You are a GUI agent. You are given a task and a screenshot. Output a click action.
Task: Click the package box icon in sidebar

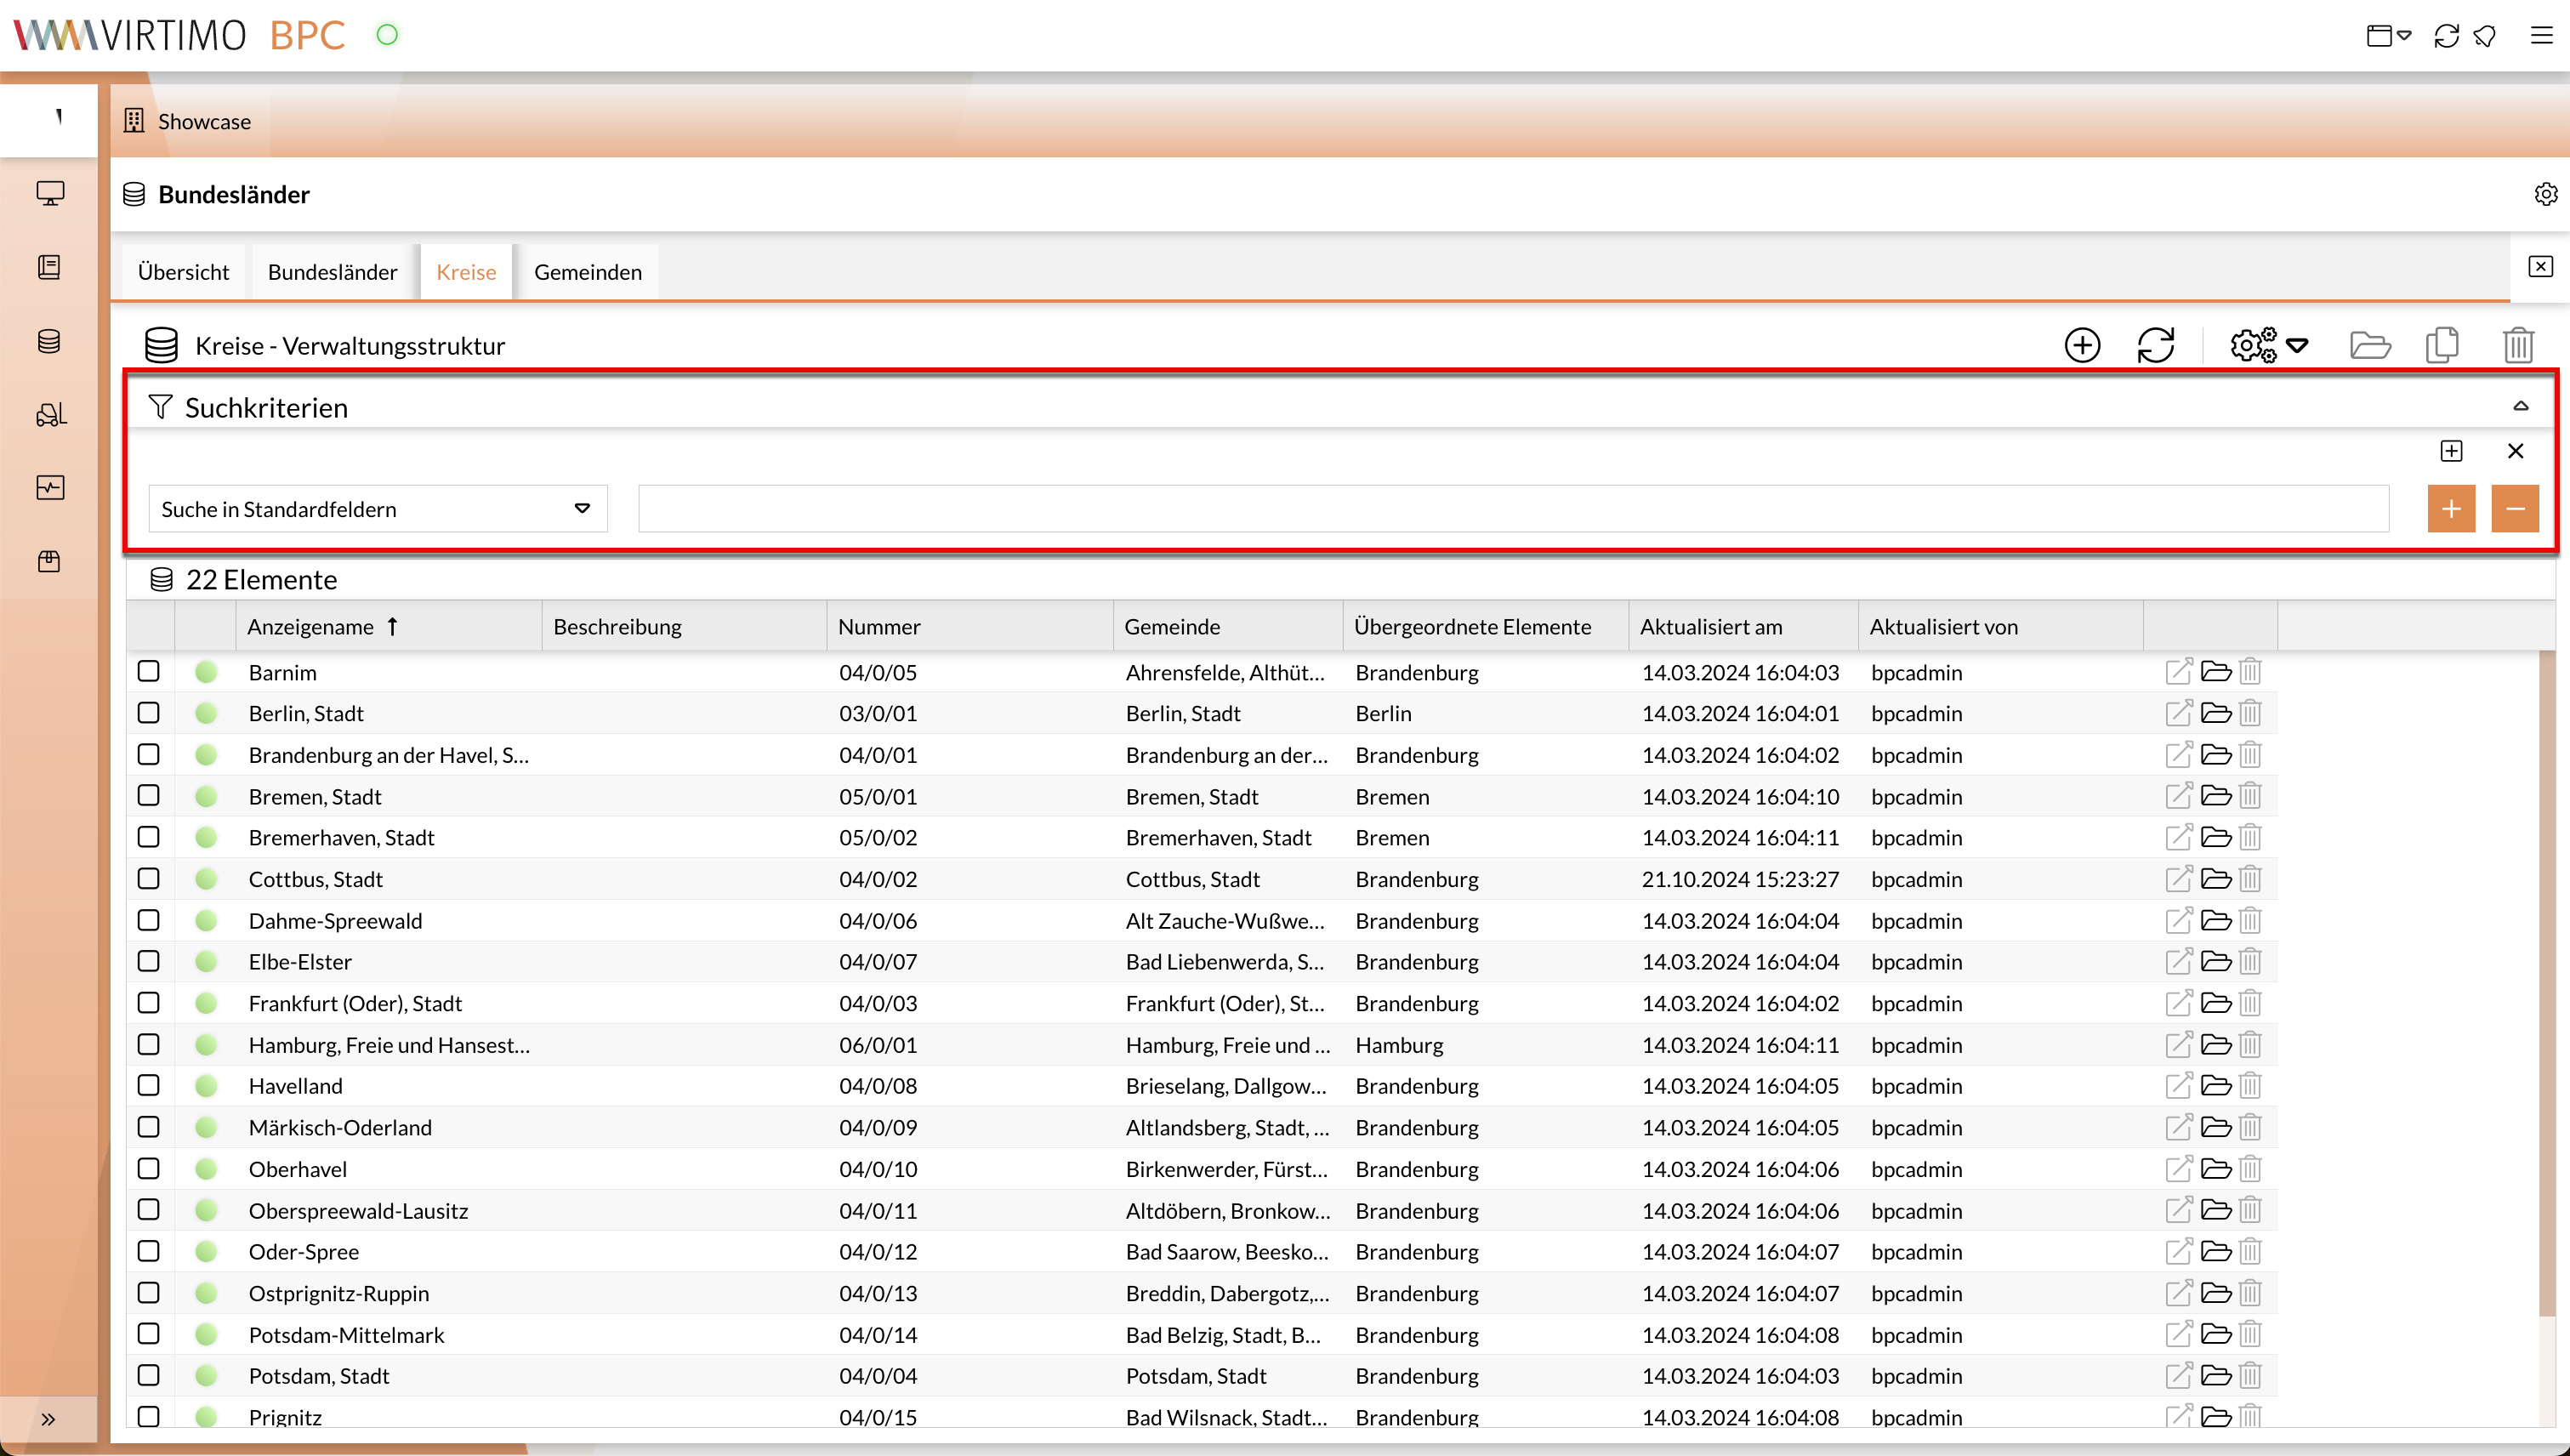click(49, 561)
